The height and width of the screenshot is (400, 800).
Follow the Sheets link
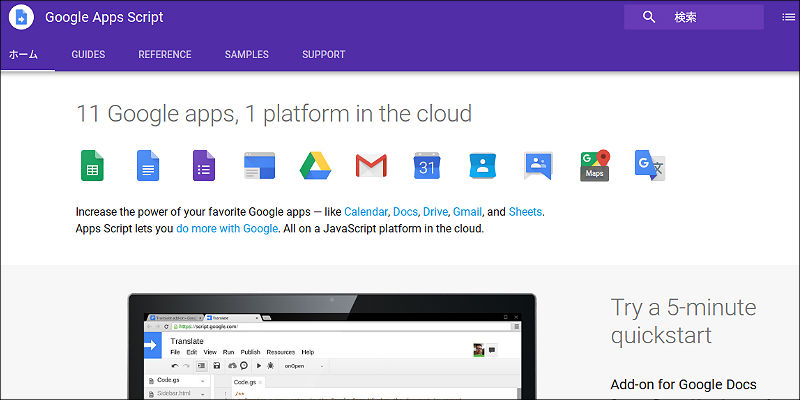pos(525,212)
